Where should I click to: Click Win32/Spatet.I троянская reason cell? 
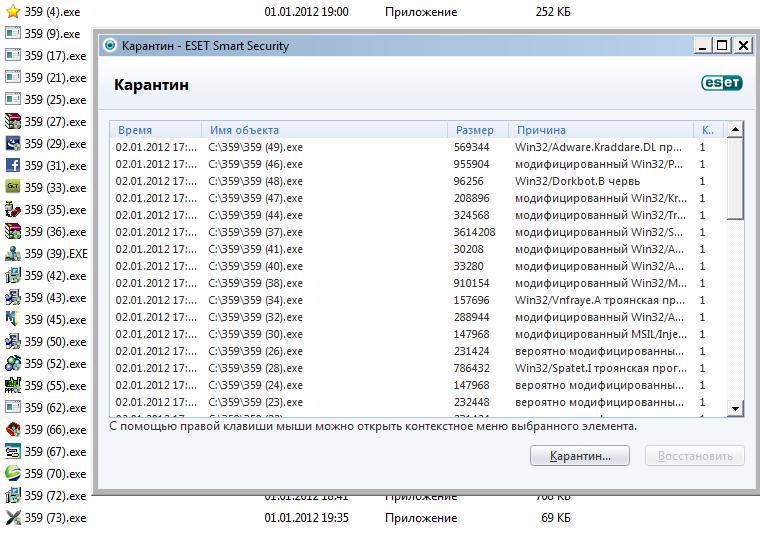601,368
